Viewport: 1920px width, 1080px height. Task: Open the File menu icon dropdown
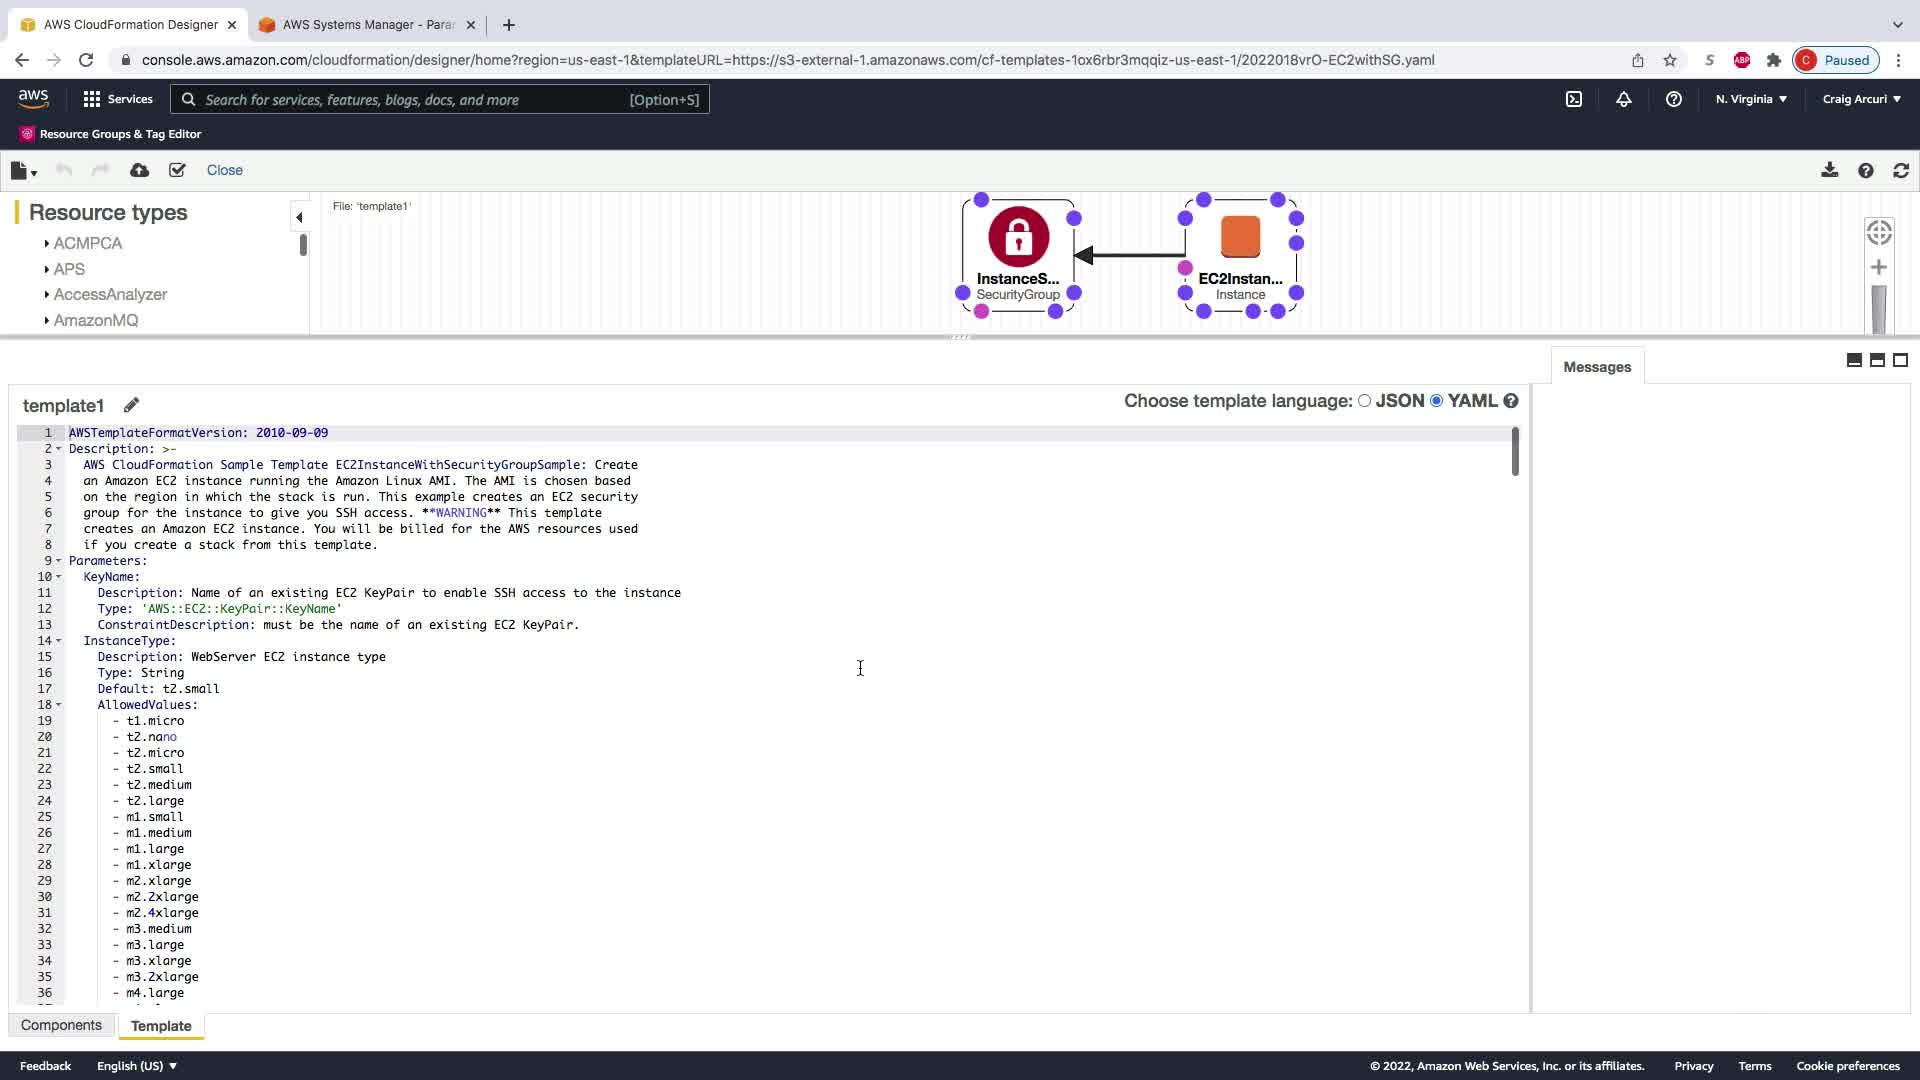(23, 171)
